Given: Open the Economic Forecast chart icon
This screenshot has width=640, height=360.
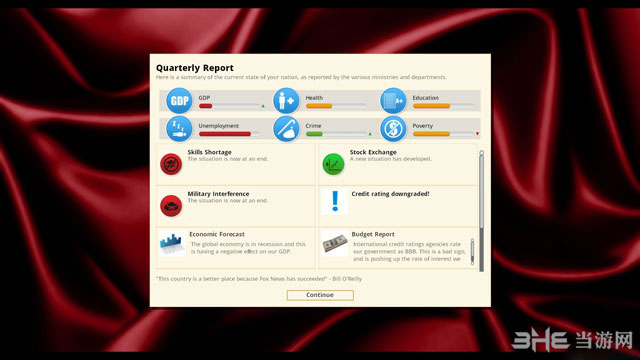Looking at the screenshot, I should pos(172,243).
